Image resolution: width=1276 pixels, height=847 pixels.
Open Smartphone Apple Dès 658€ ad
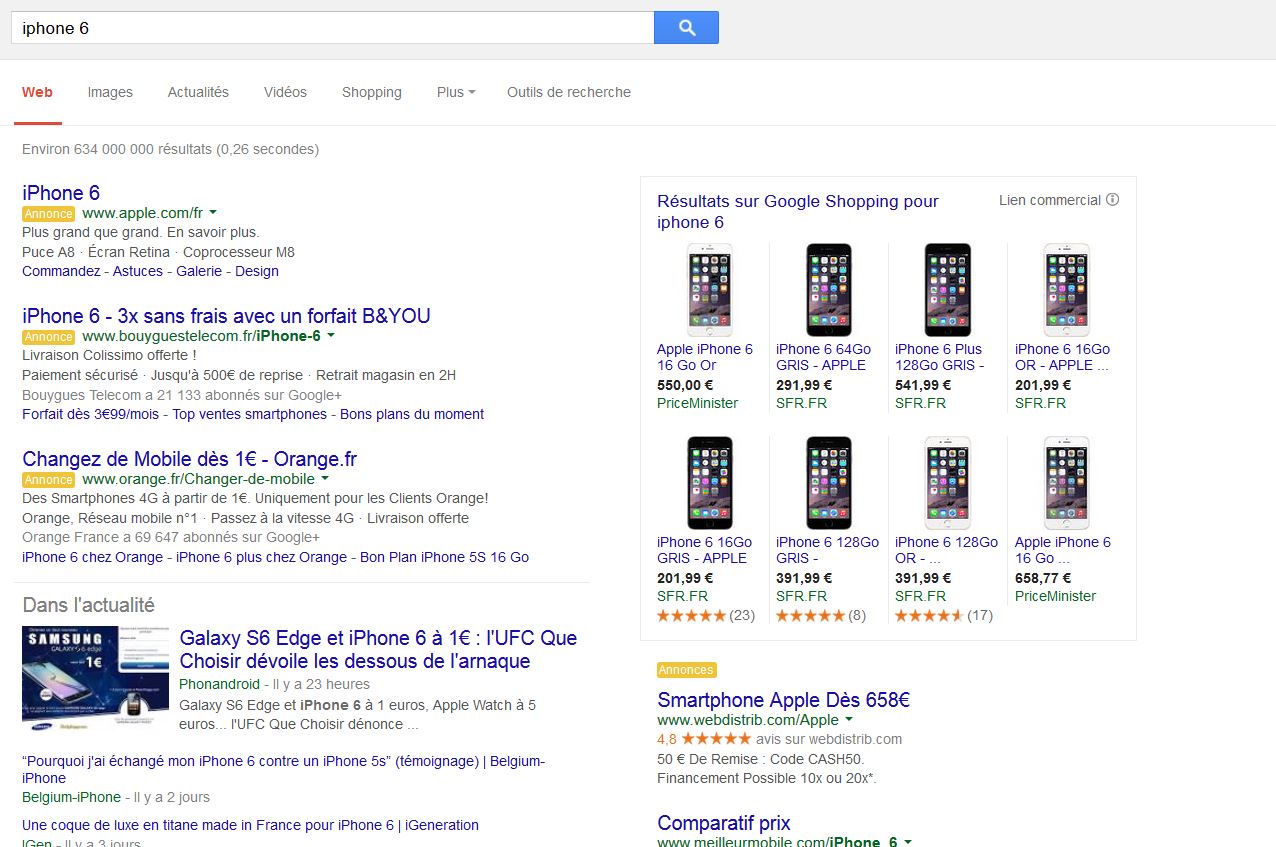click(x=784, y=700)
